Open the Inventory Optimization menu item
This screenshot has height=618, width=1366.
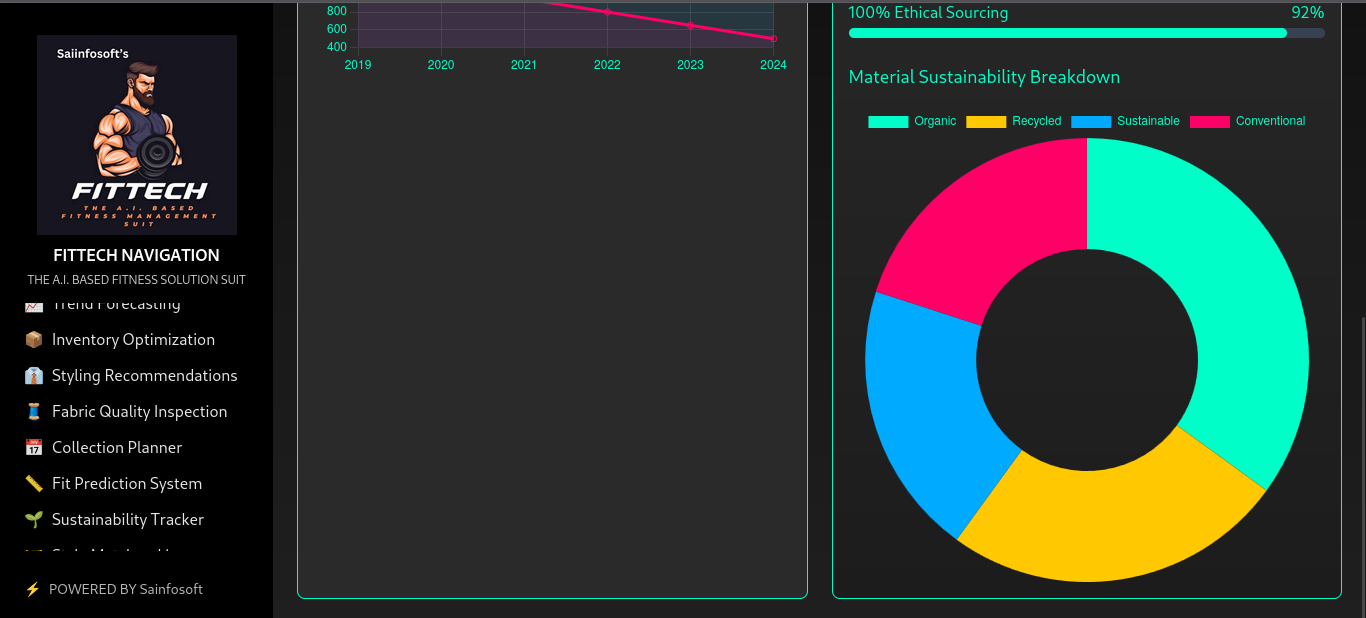133,340
